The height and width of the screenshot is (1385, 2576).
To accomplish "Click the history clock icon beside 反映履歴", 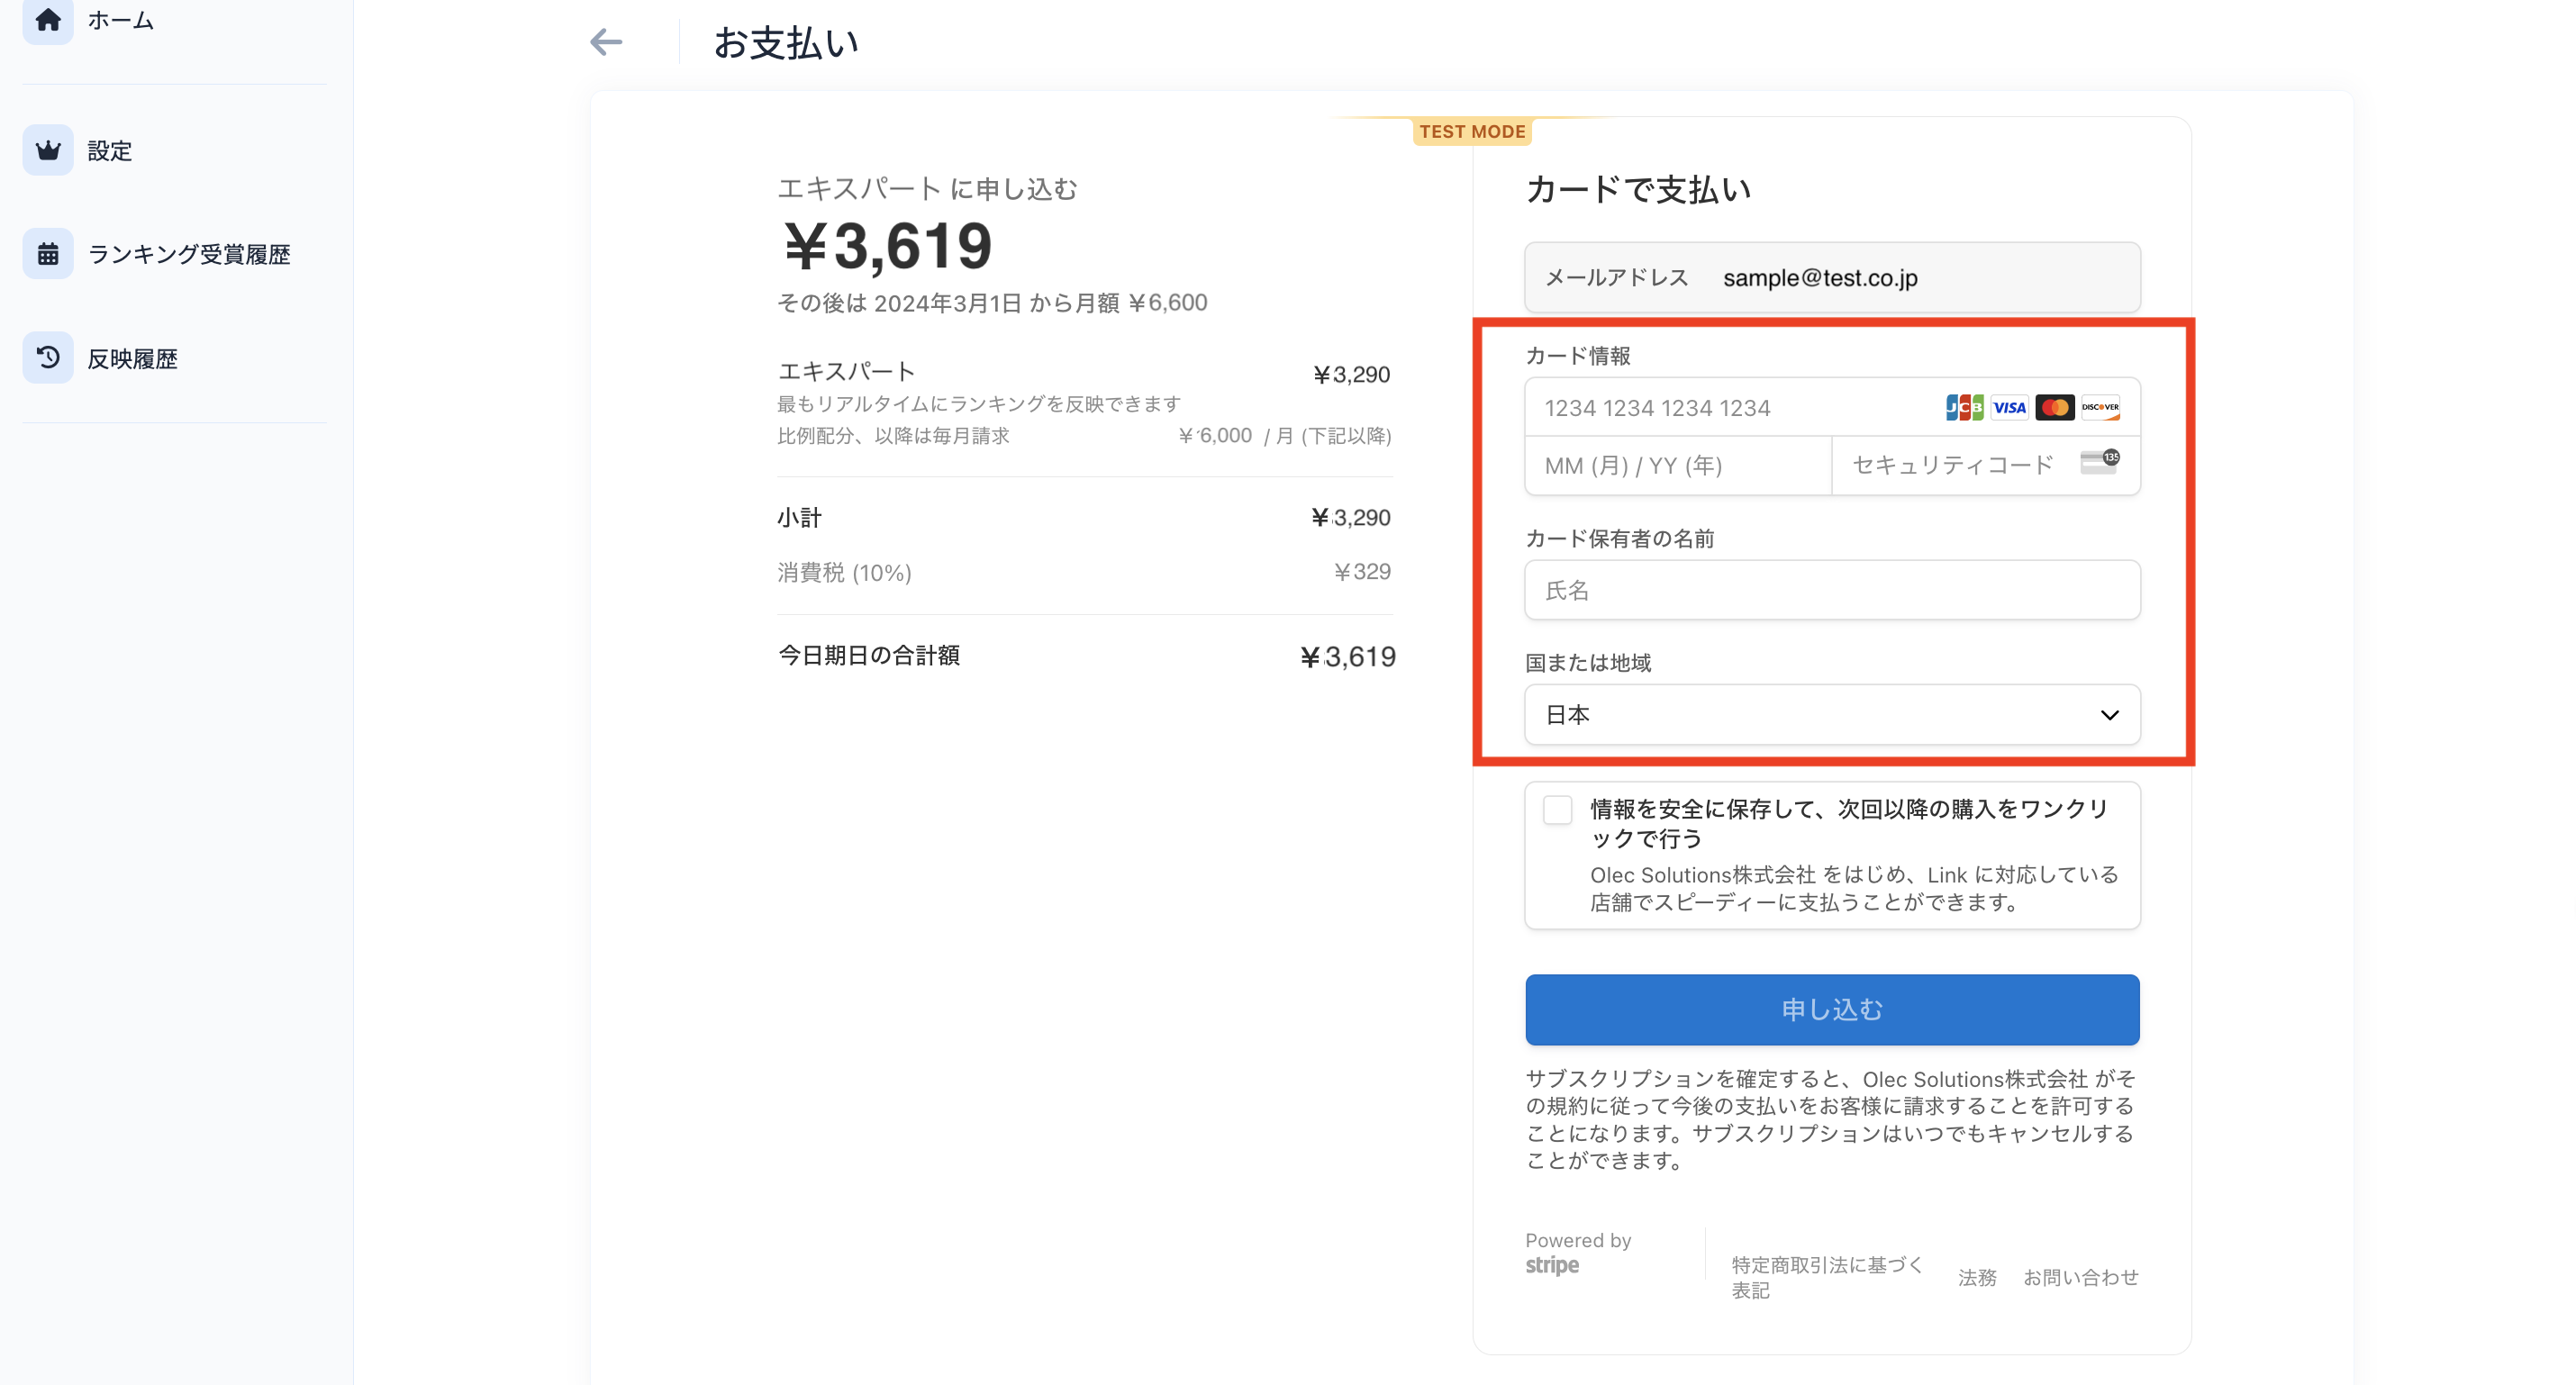I will click(x=48, y=357).
